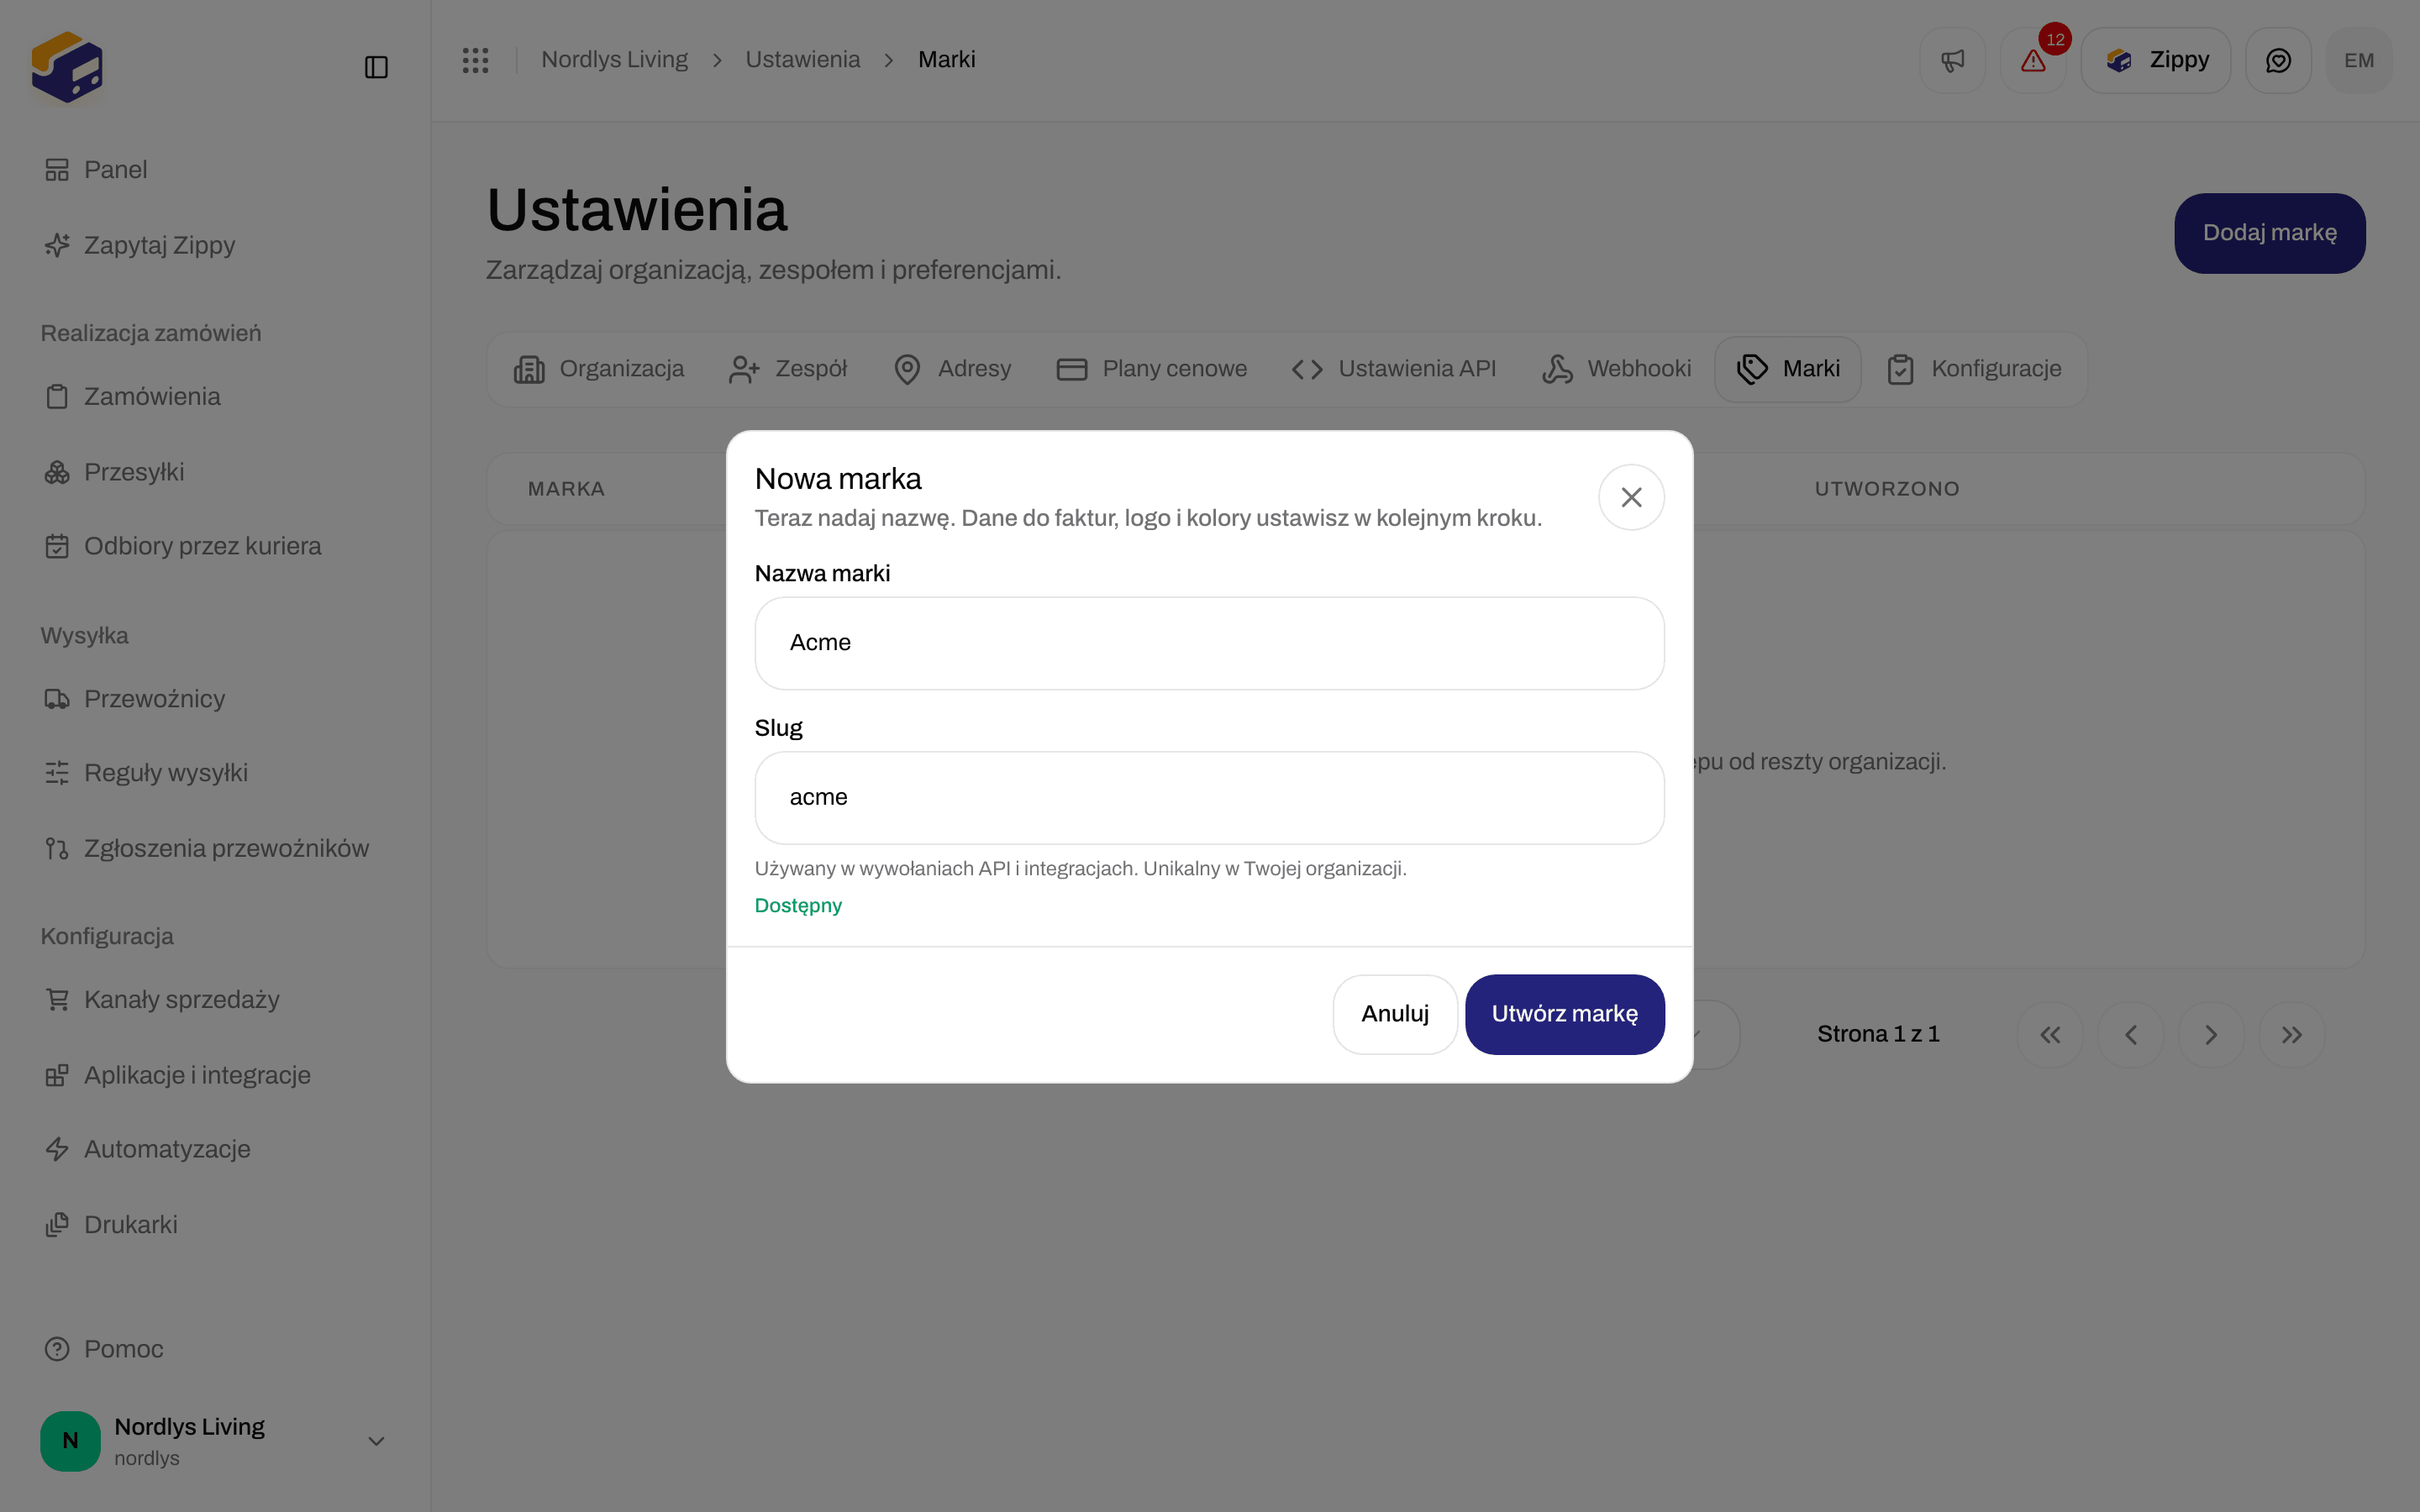This screenshot has width=2420, height=1512.
Task: Click the Nazwa marki input field
Action: (x=1209, y=643)
